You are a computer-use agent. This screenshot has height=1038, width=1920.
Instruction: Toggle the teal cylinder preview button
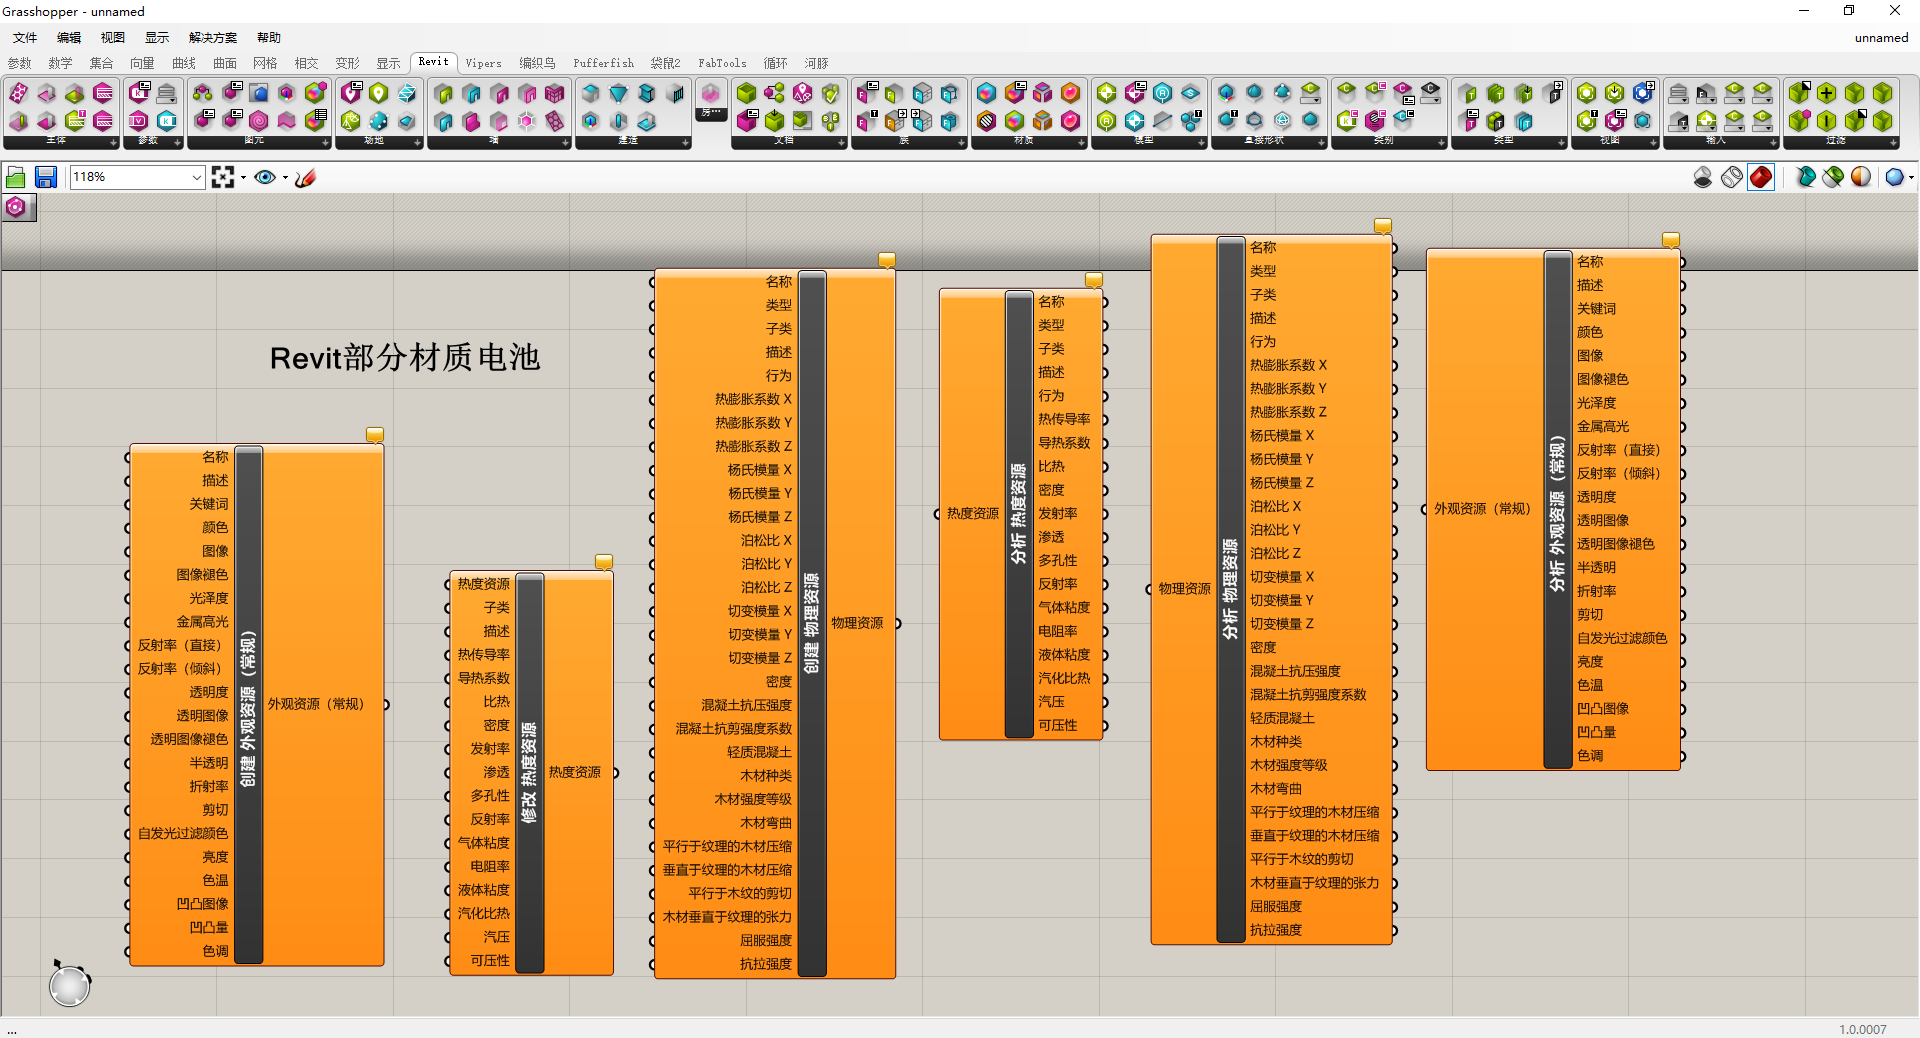(x=1805, y=177)
